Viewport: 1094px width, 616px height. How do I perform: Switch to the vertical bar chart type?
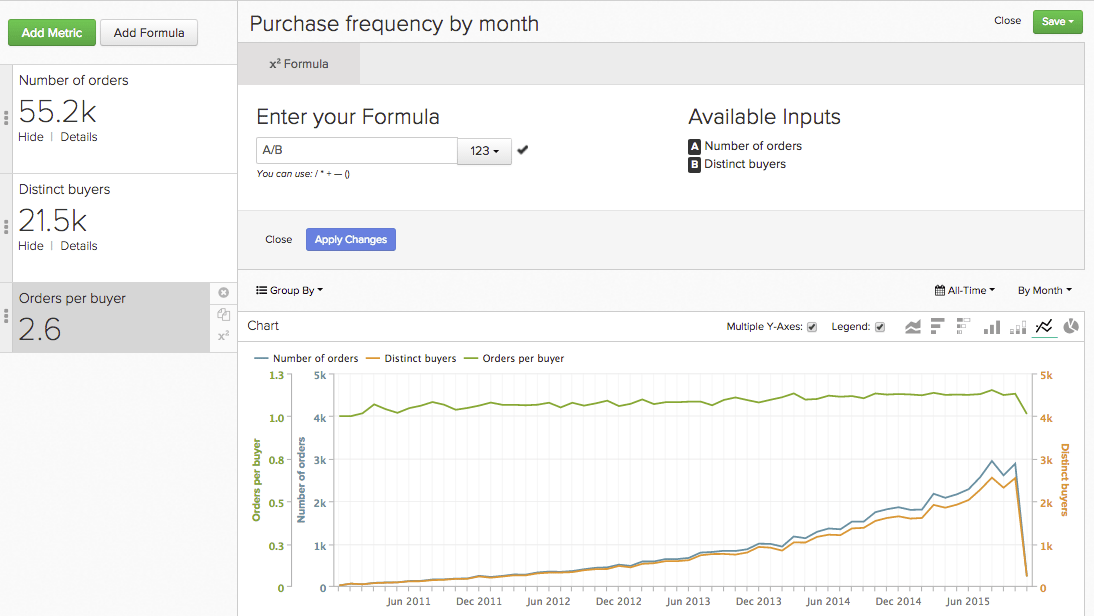point(992,326)
